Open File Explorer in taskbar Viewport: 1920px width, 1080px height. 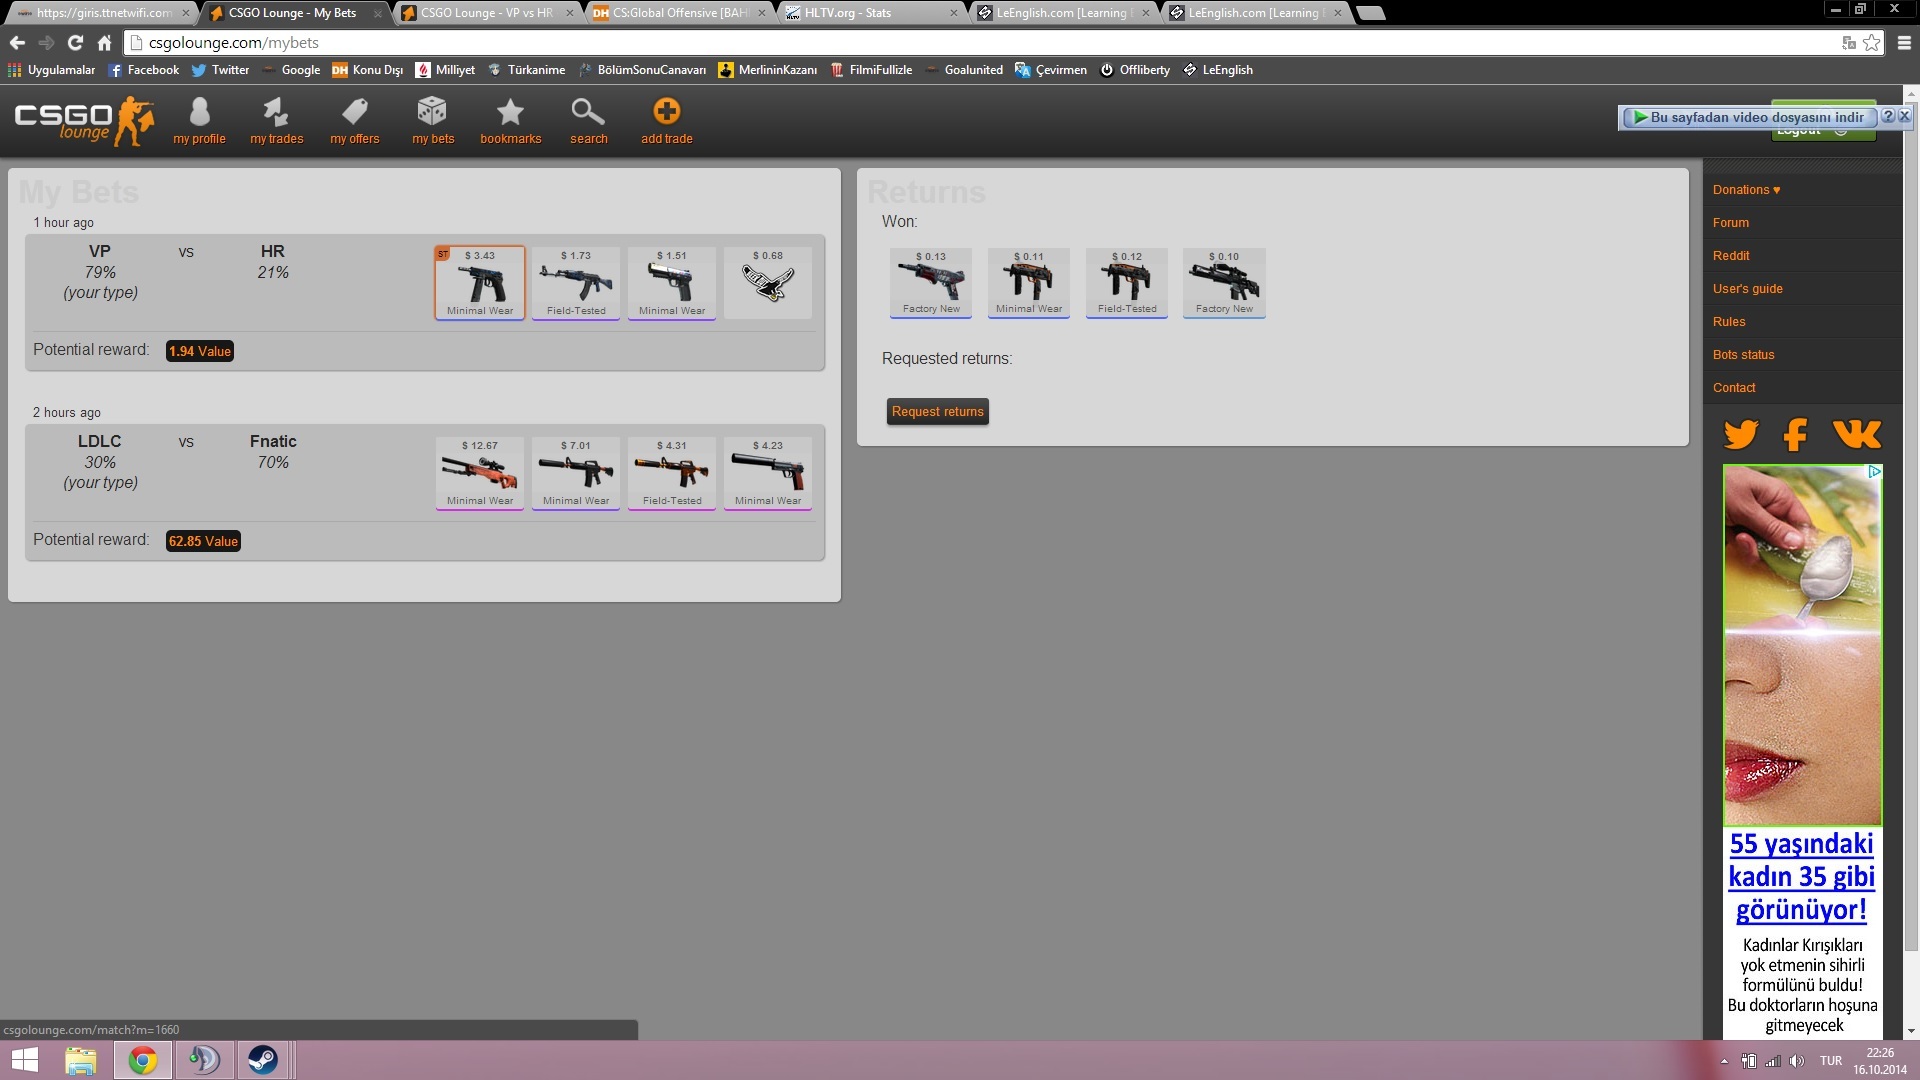(x=81, y=1060)
